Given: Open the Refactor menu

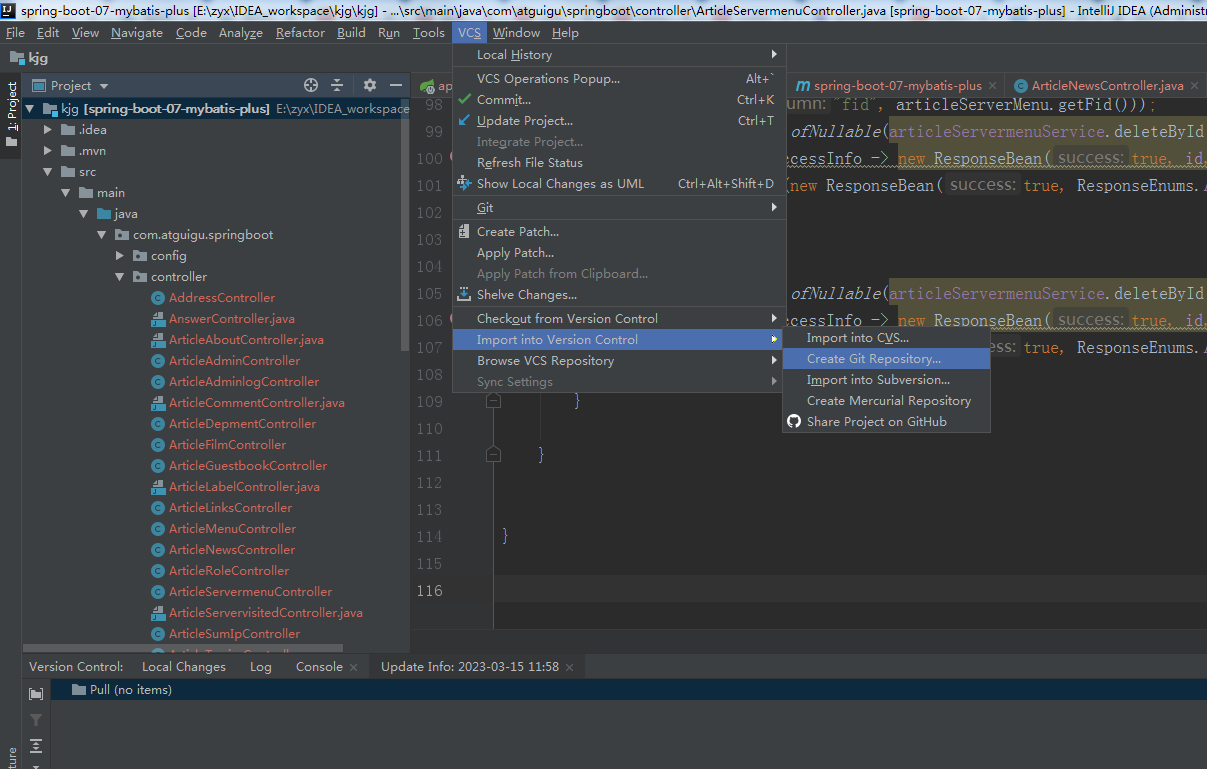Looking at the screenshot, I should point(300,33).
